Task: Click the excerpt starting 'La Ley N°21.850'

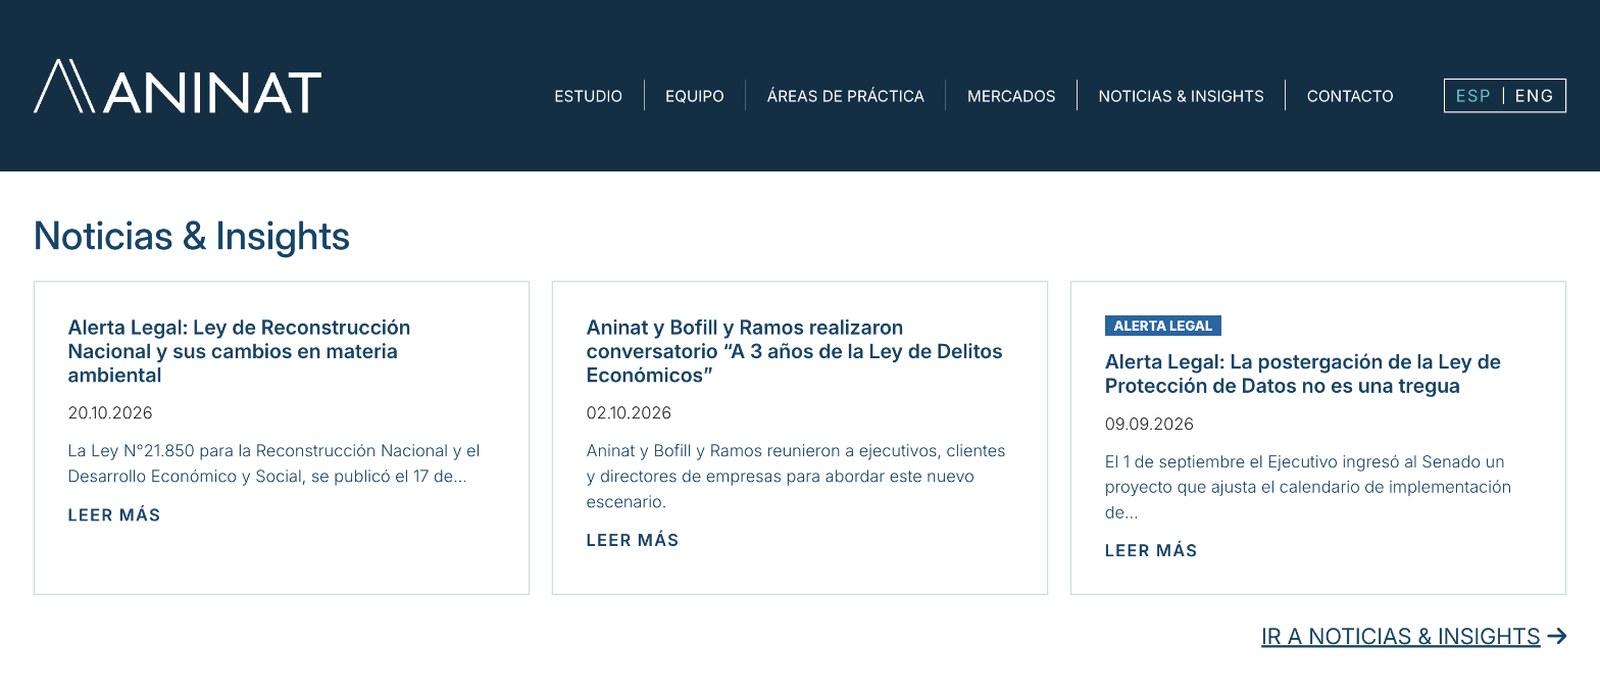Action: (274, 463)
